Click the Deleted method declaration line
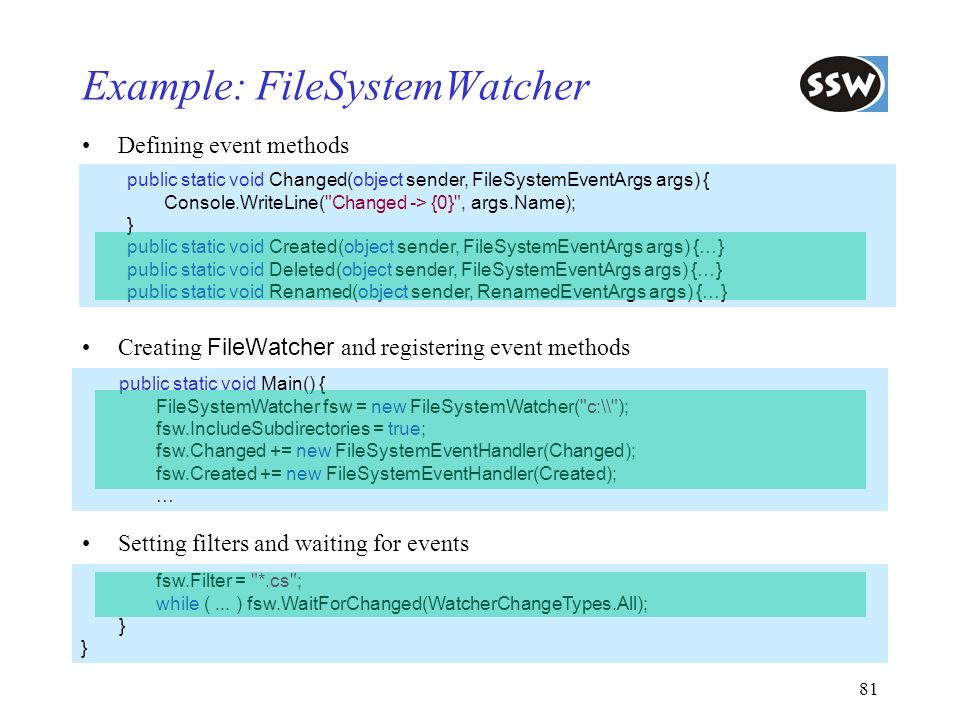 pos(424,269)
